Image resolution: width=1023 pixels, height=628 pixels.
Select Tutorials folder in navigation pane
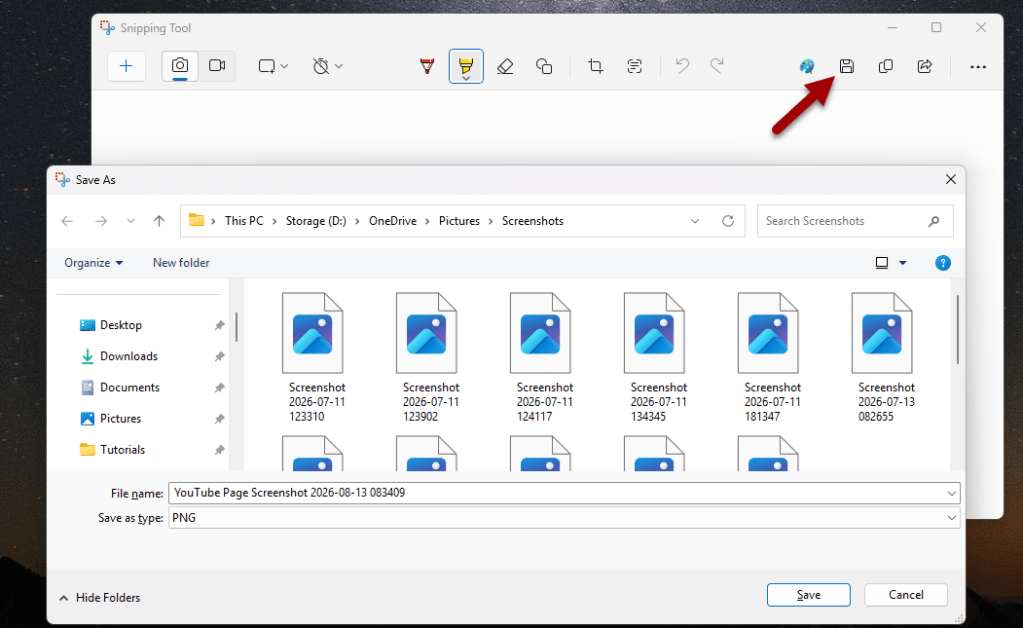coord(123,450)
